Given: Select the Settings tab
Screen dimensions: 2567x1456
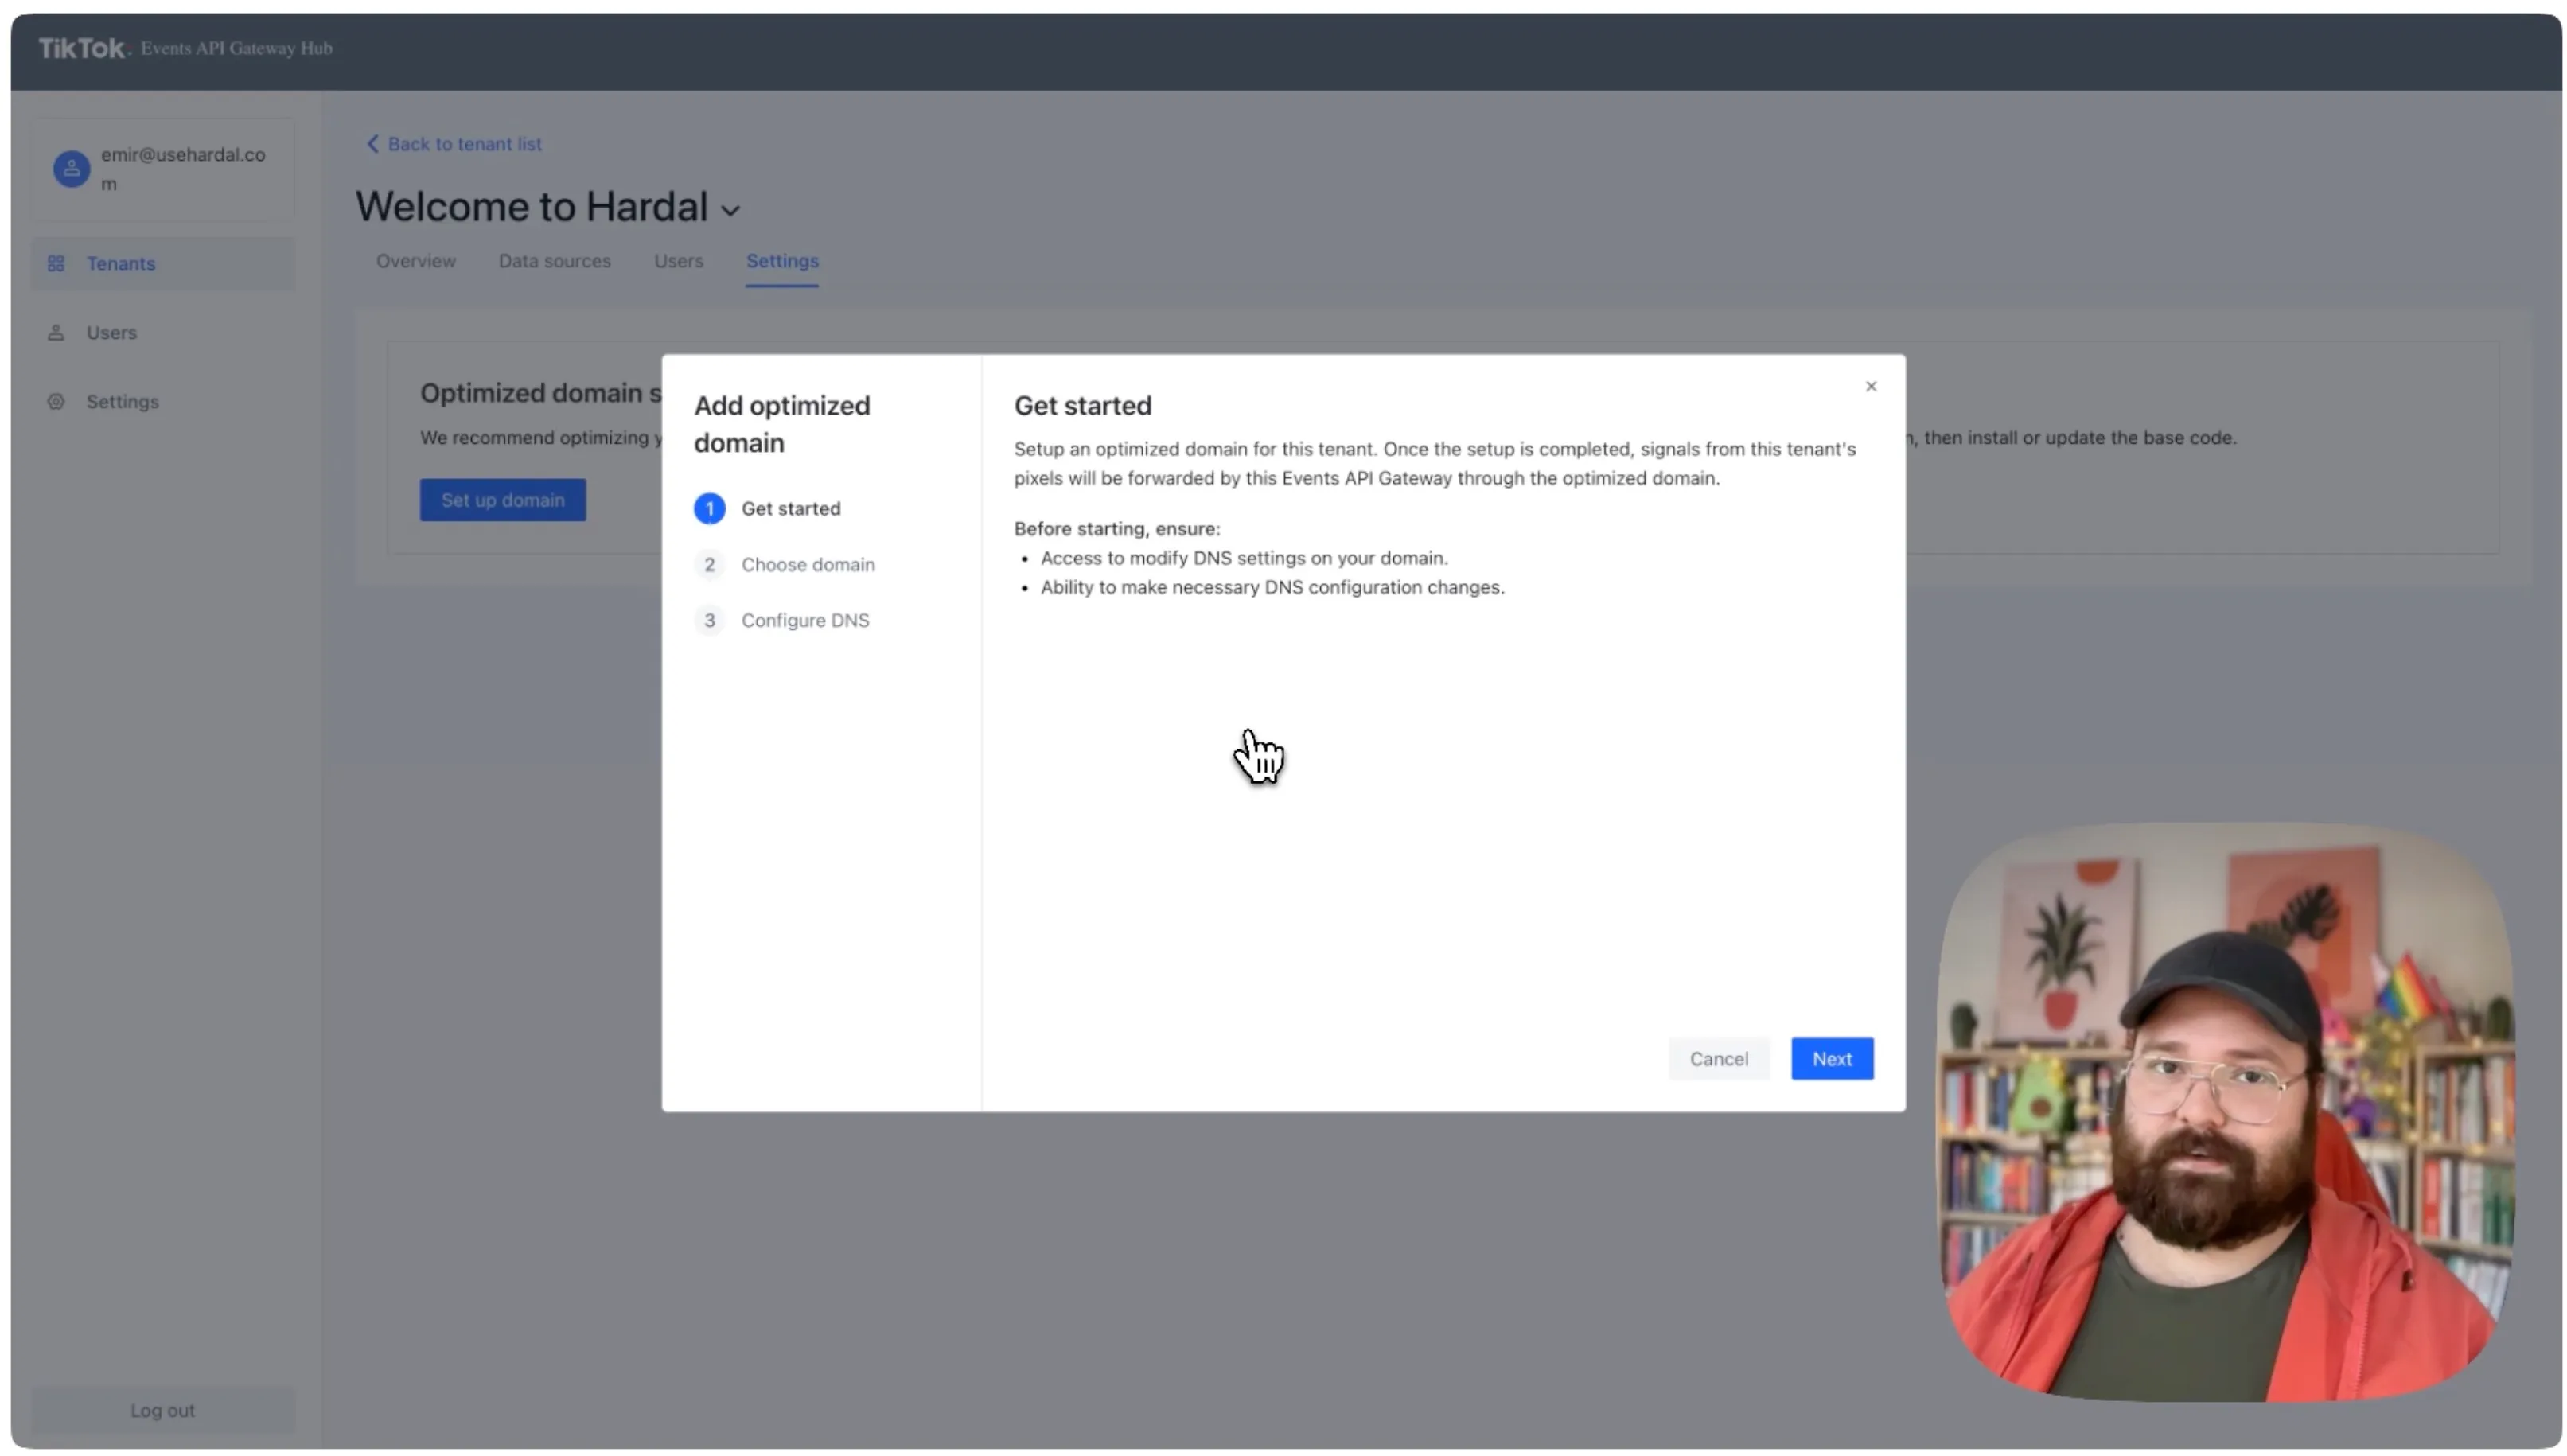Looking at the screenshot, I should pyautogui.click(x=782, y=260).
